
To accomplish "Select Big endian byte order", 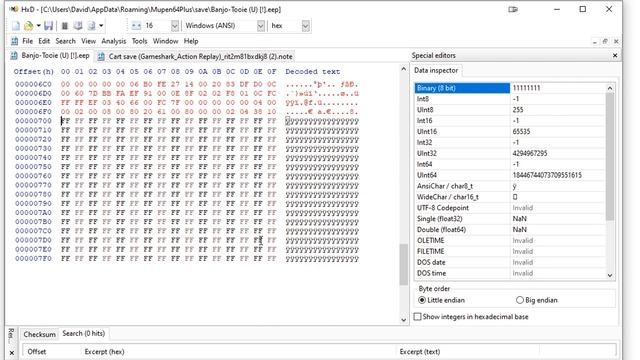I will click(x=536, y=300).
